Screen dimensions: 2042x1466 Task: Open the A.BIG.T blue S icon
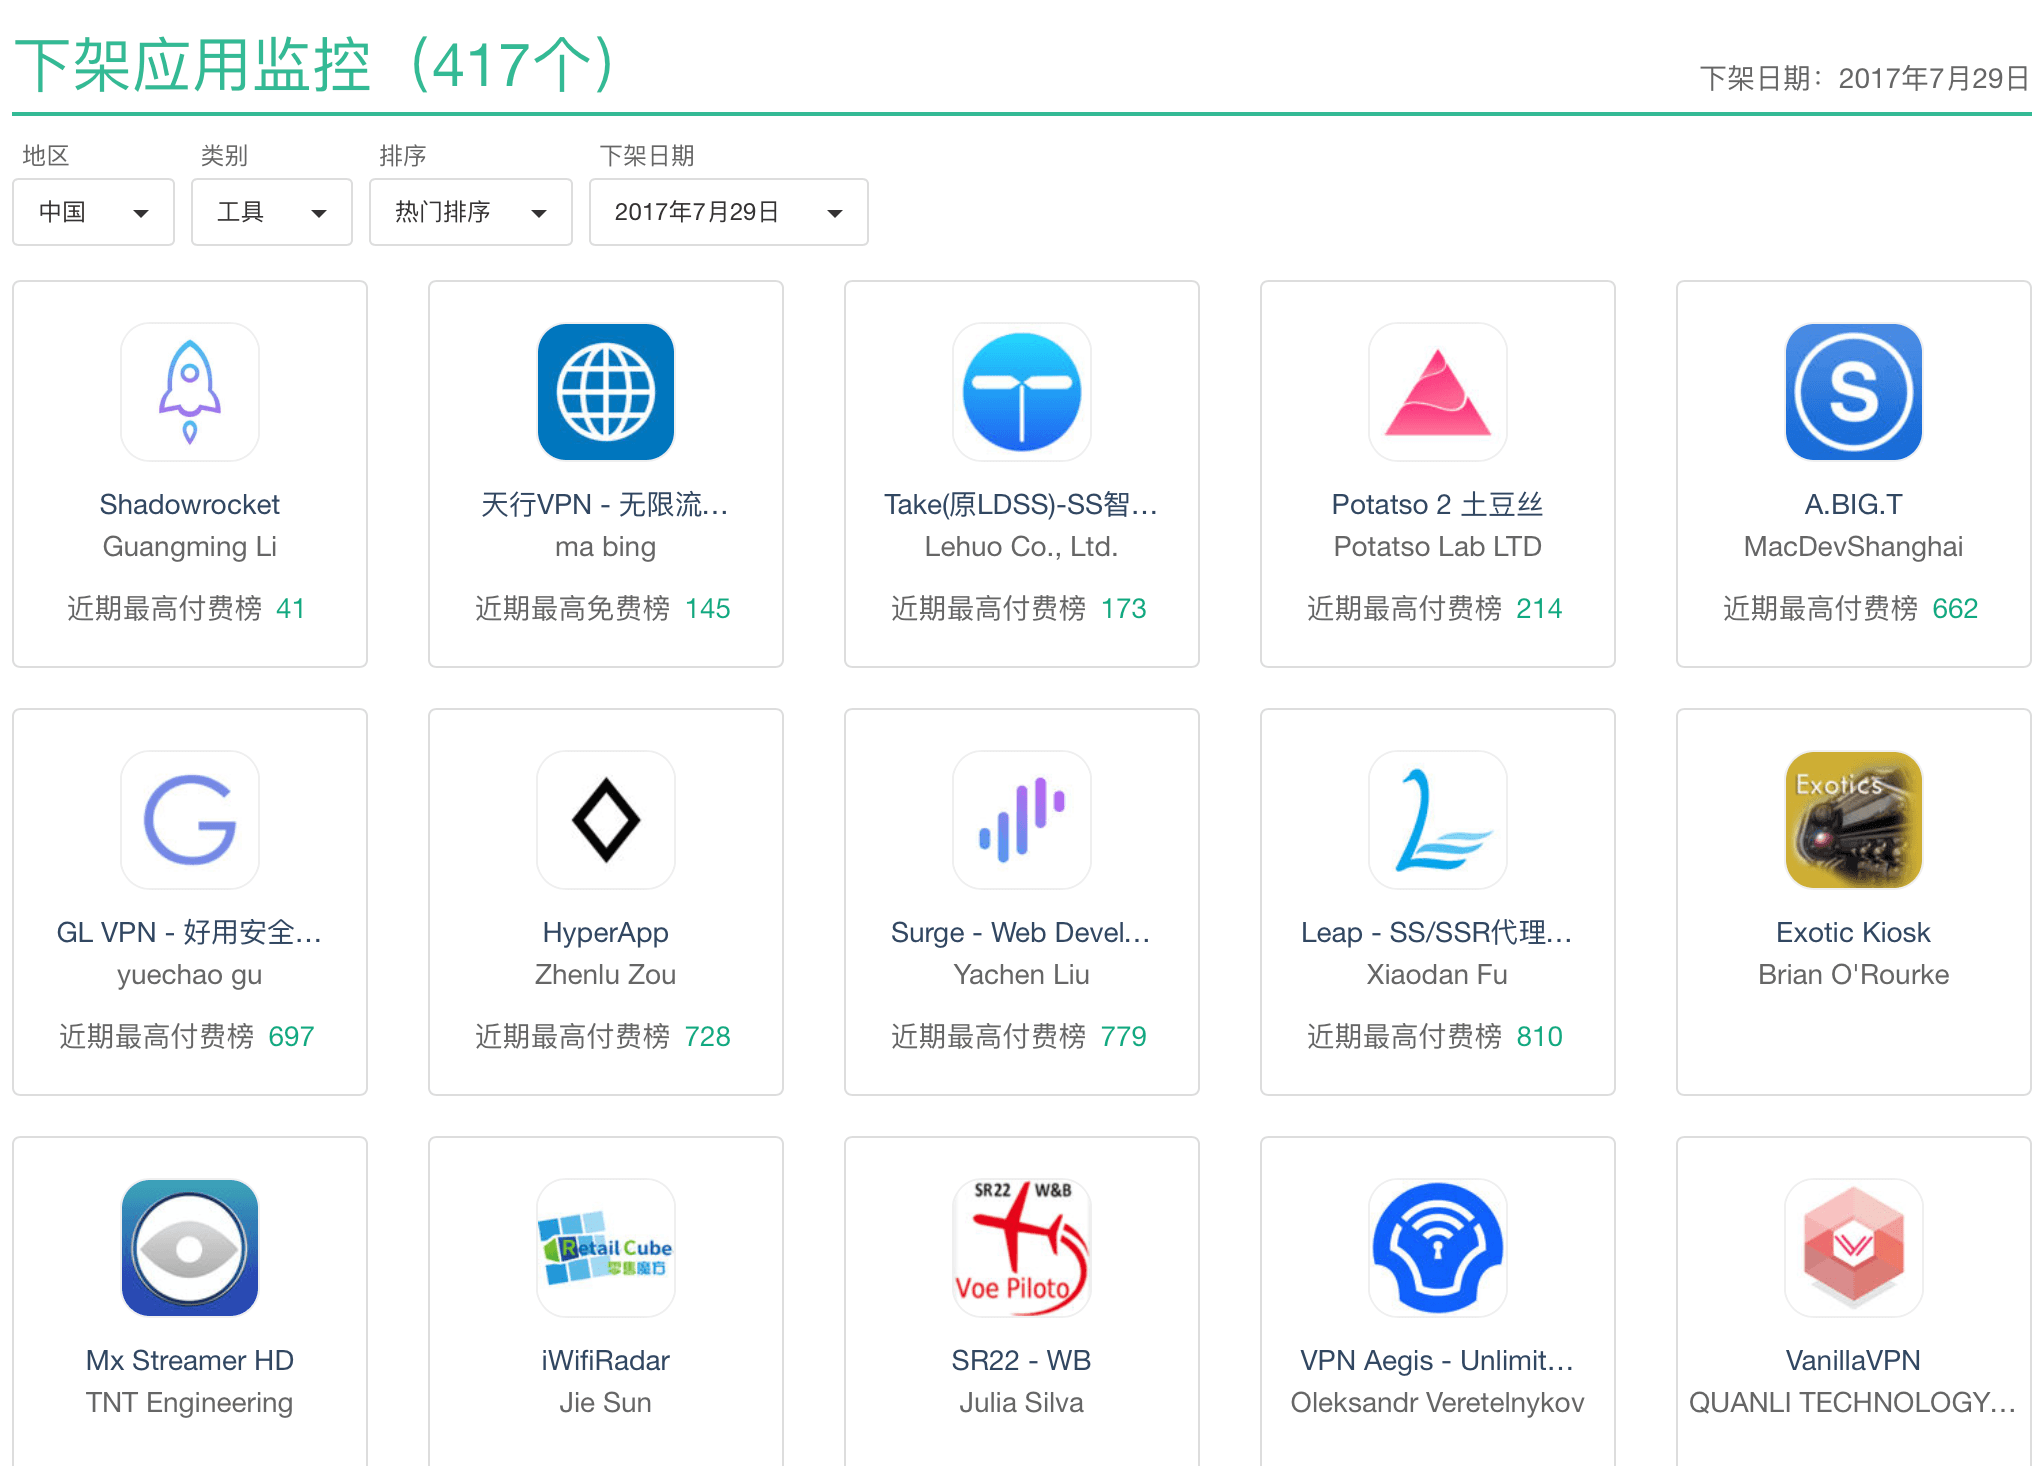(x=1854, y=392)
